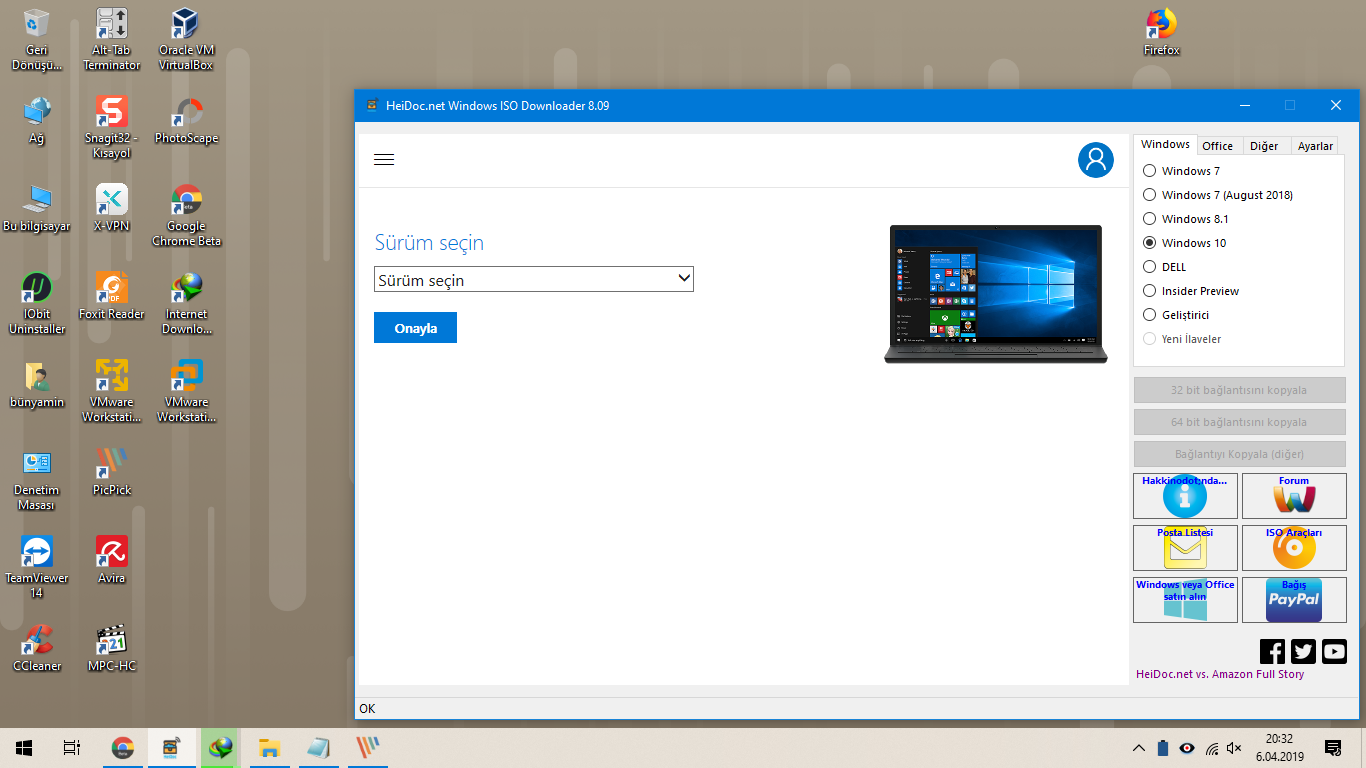Select Windows 7 (August 2018) option
1366x768 pixels.
pos(1150,195)
